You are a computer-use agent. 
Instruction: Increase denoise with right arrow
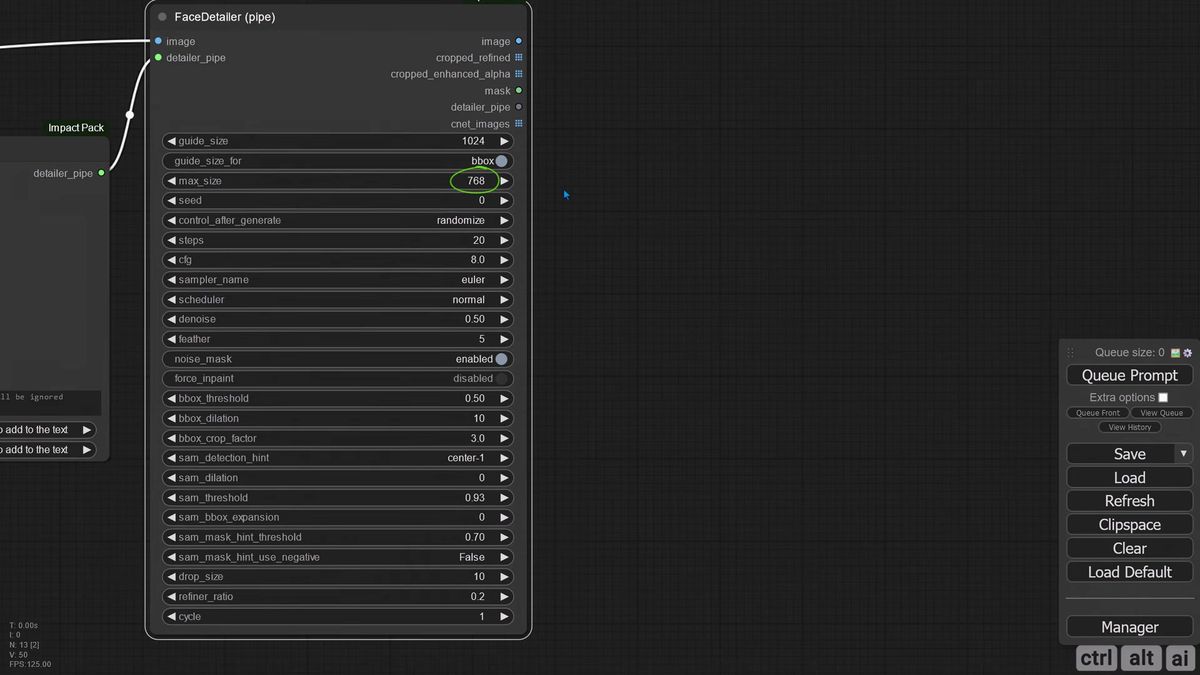(504, 319)
